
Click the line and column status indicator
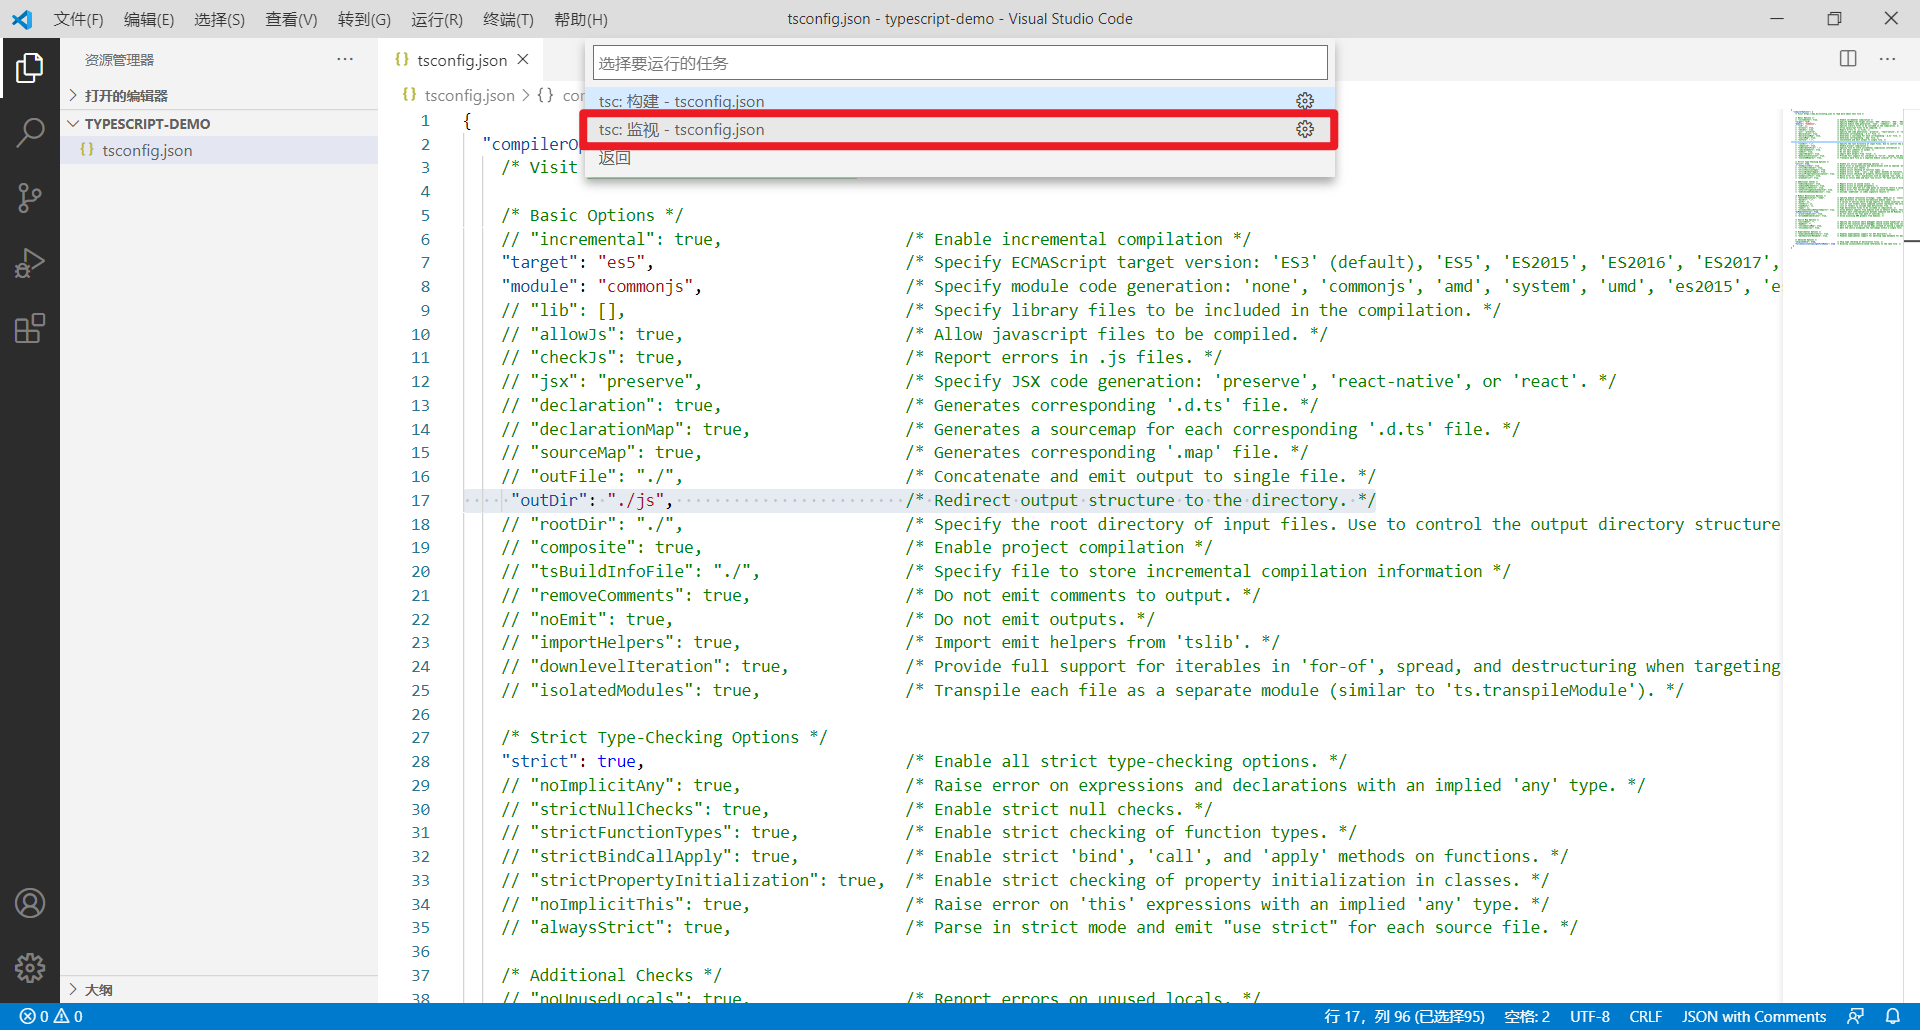click(1404, 1016)
